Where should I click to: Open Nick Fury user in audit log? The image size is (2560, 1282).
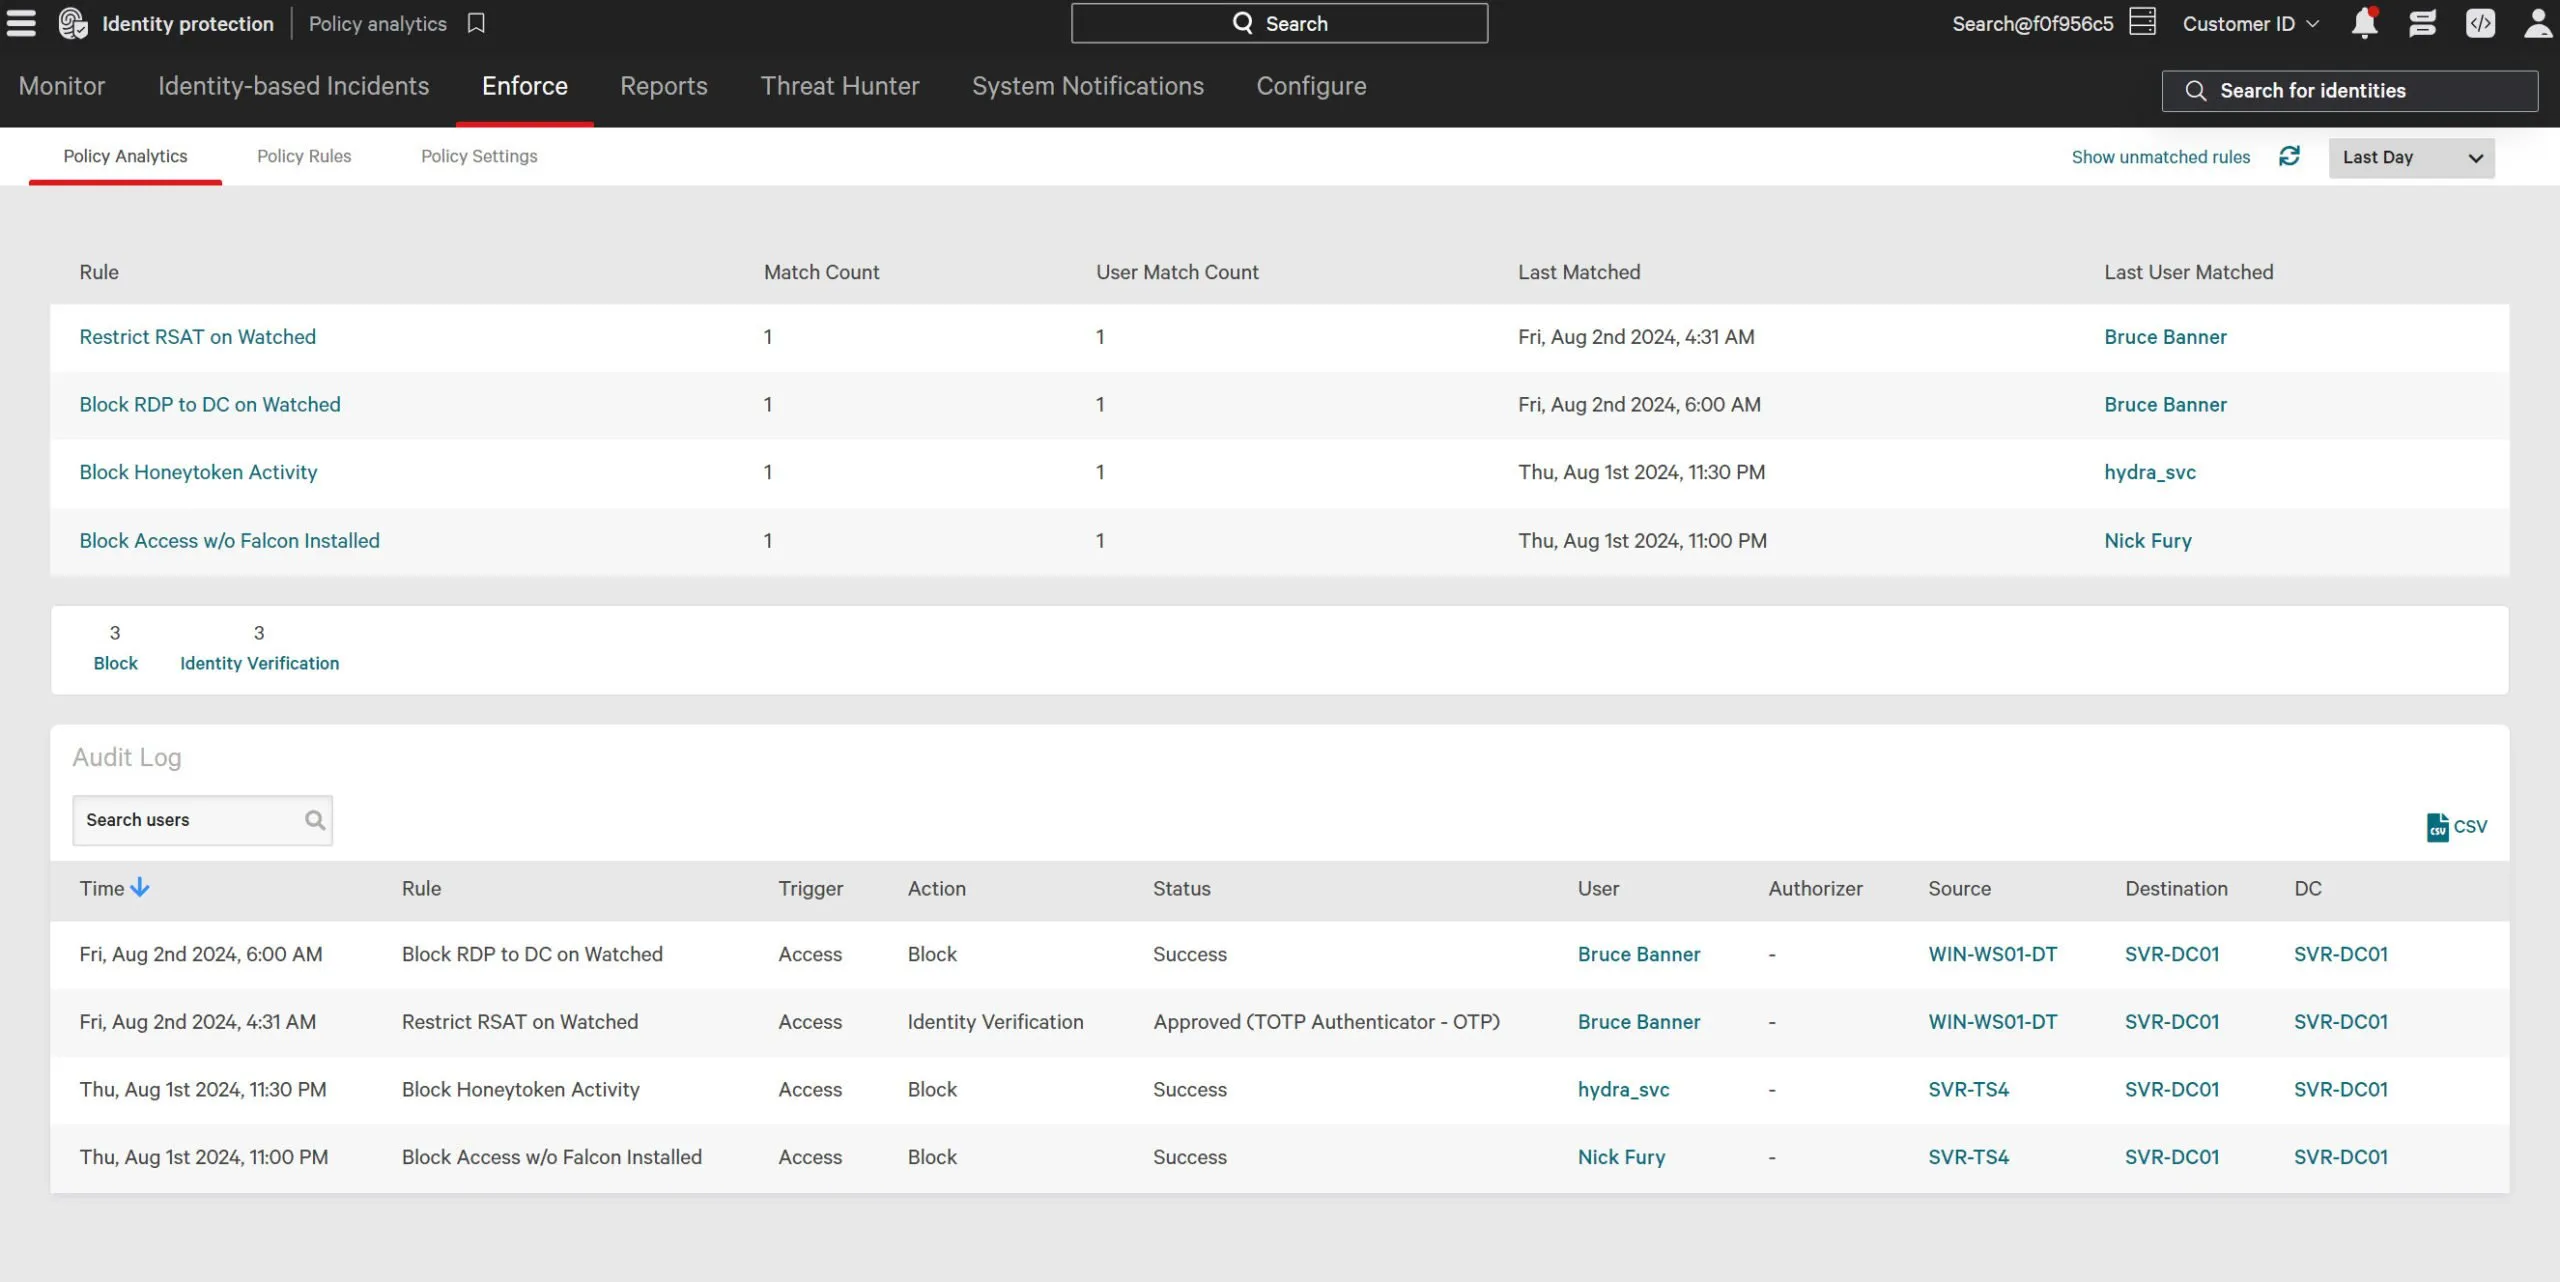pos(1621,1157)
